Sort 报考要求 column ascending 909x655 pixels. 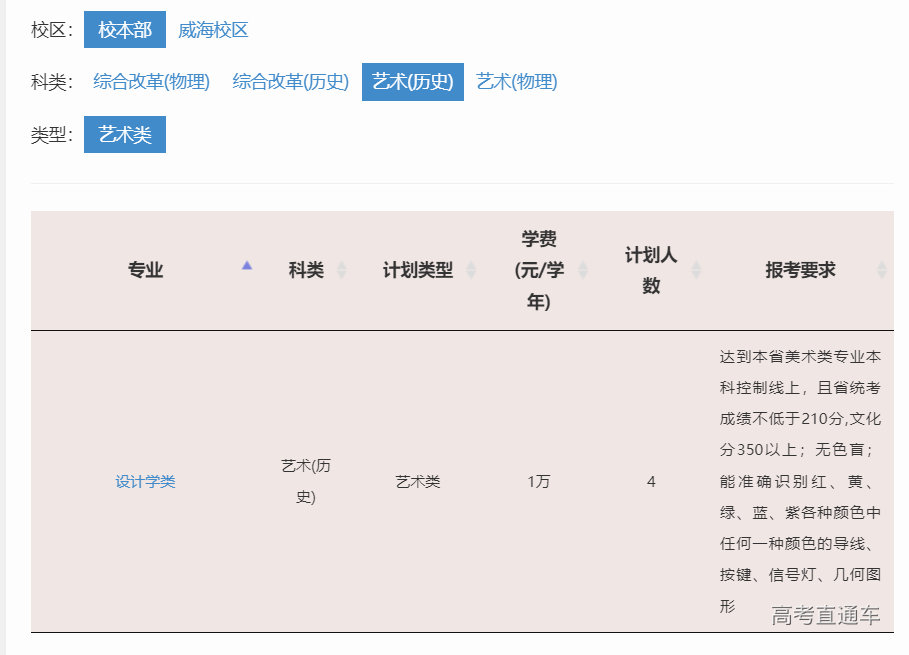point(881,264)
